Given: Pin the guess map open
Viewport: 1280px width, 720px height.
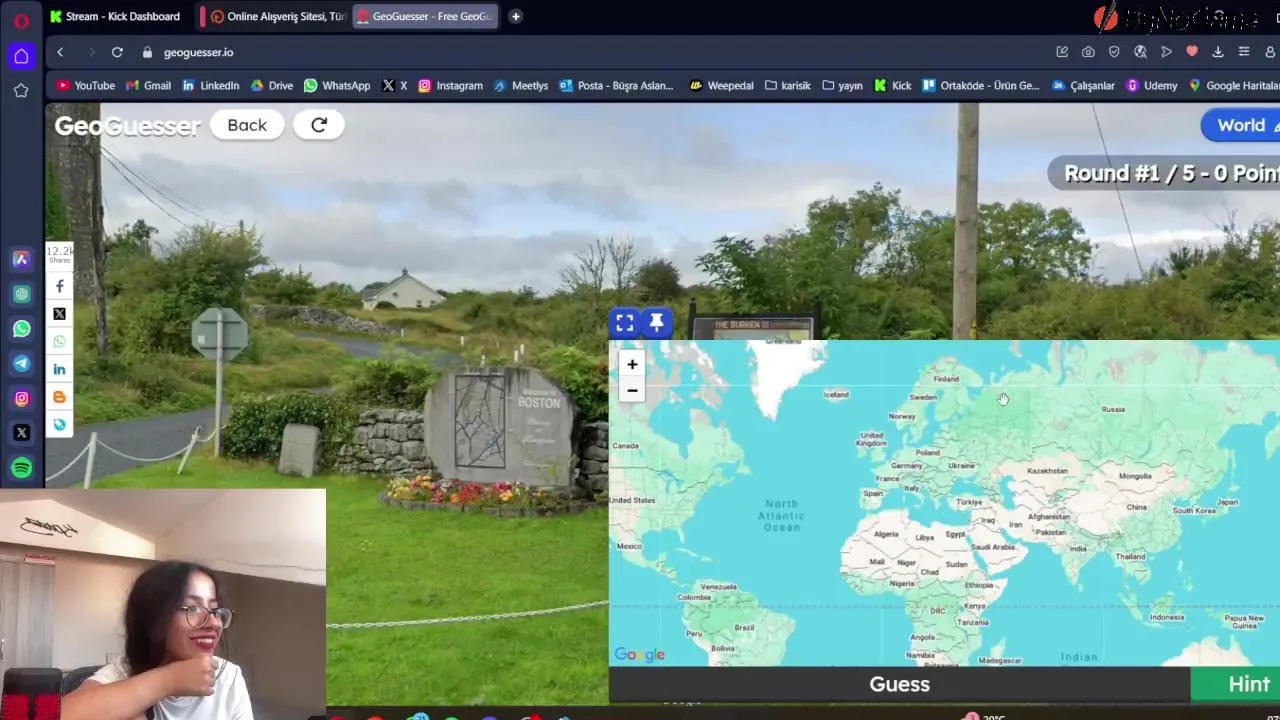Looking at the screenshot, I should [656, 322].
